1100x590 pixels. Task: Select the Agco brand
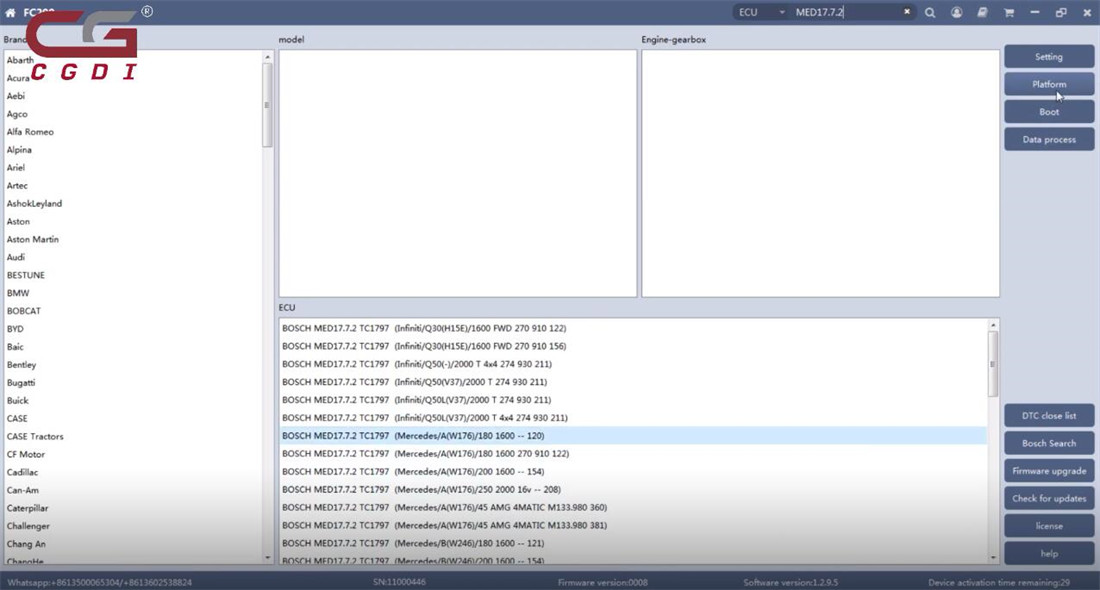133,114
